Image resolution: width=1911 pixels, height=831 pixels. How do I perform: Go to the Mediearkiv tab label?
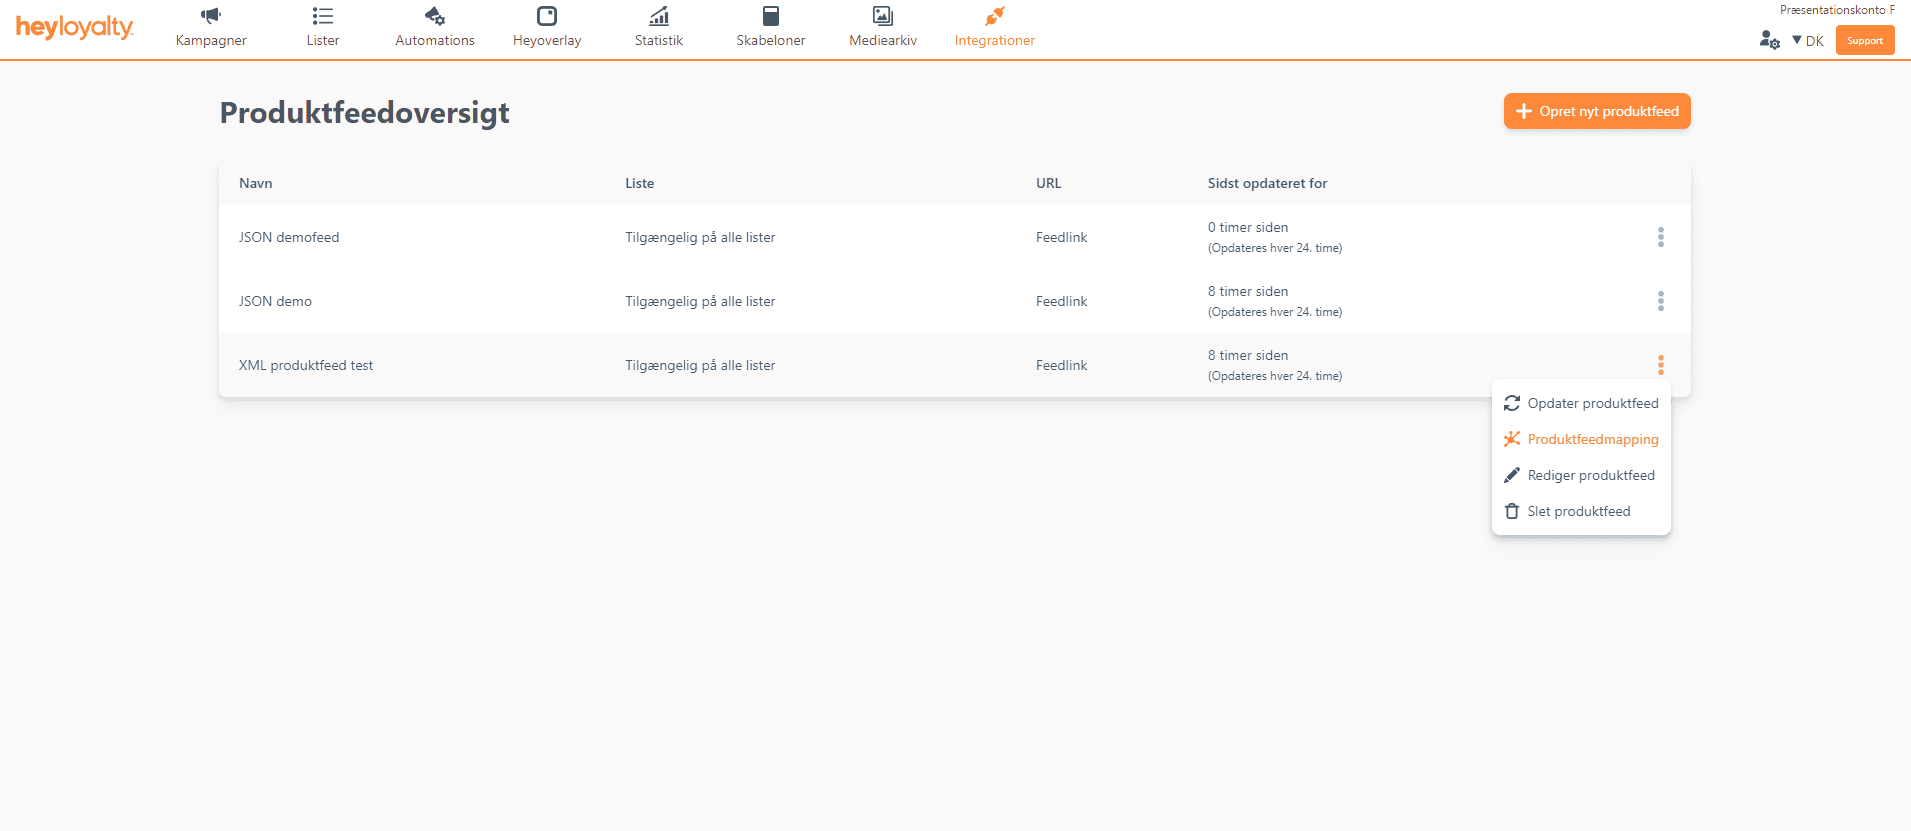tap(883, 41)
